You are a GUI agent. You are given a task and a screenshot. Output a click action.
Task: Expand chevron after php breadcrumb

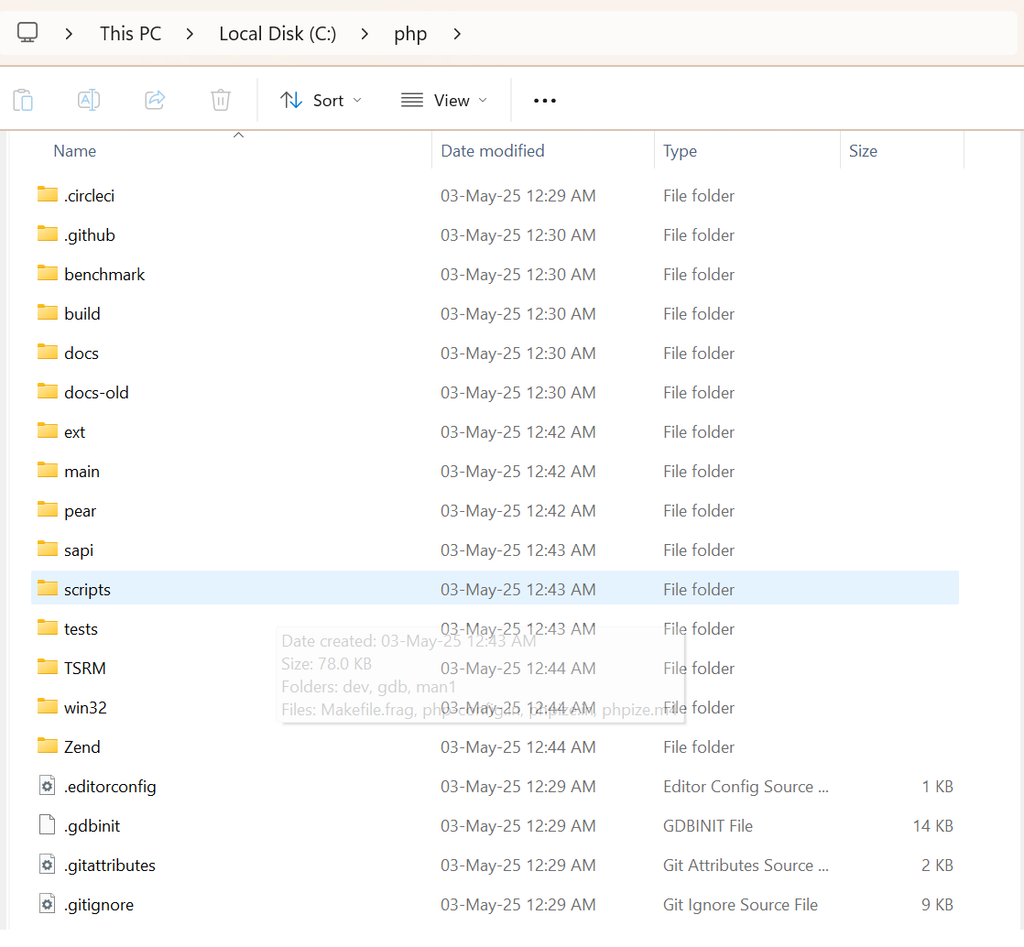click(457, 33)
